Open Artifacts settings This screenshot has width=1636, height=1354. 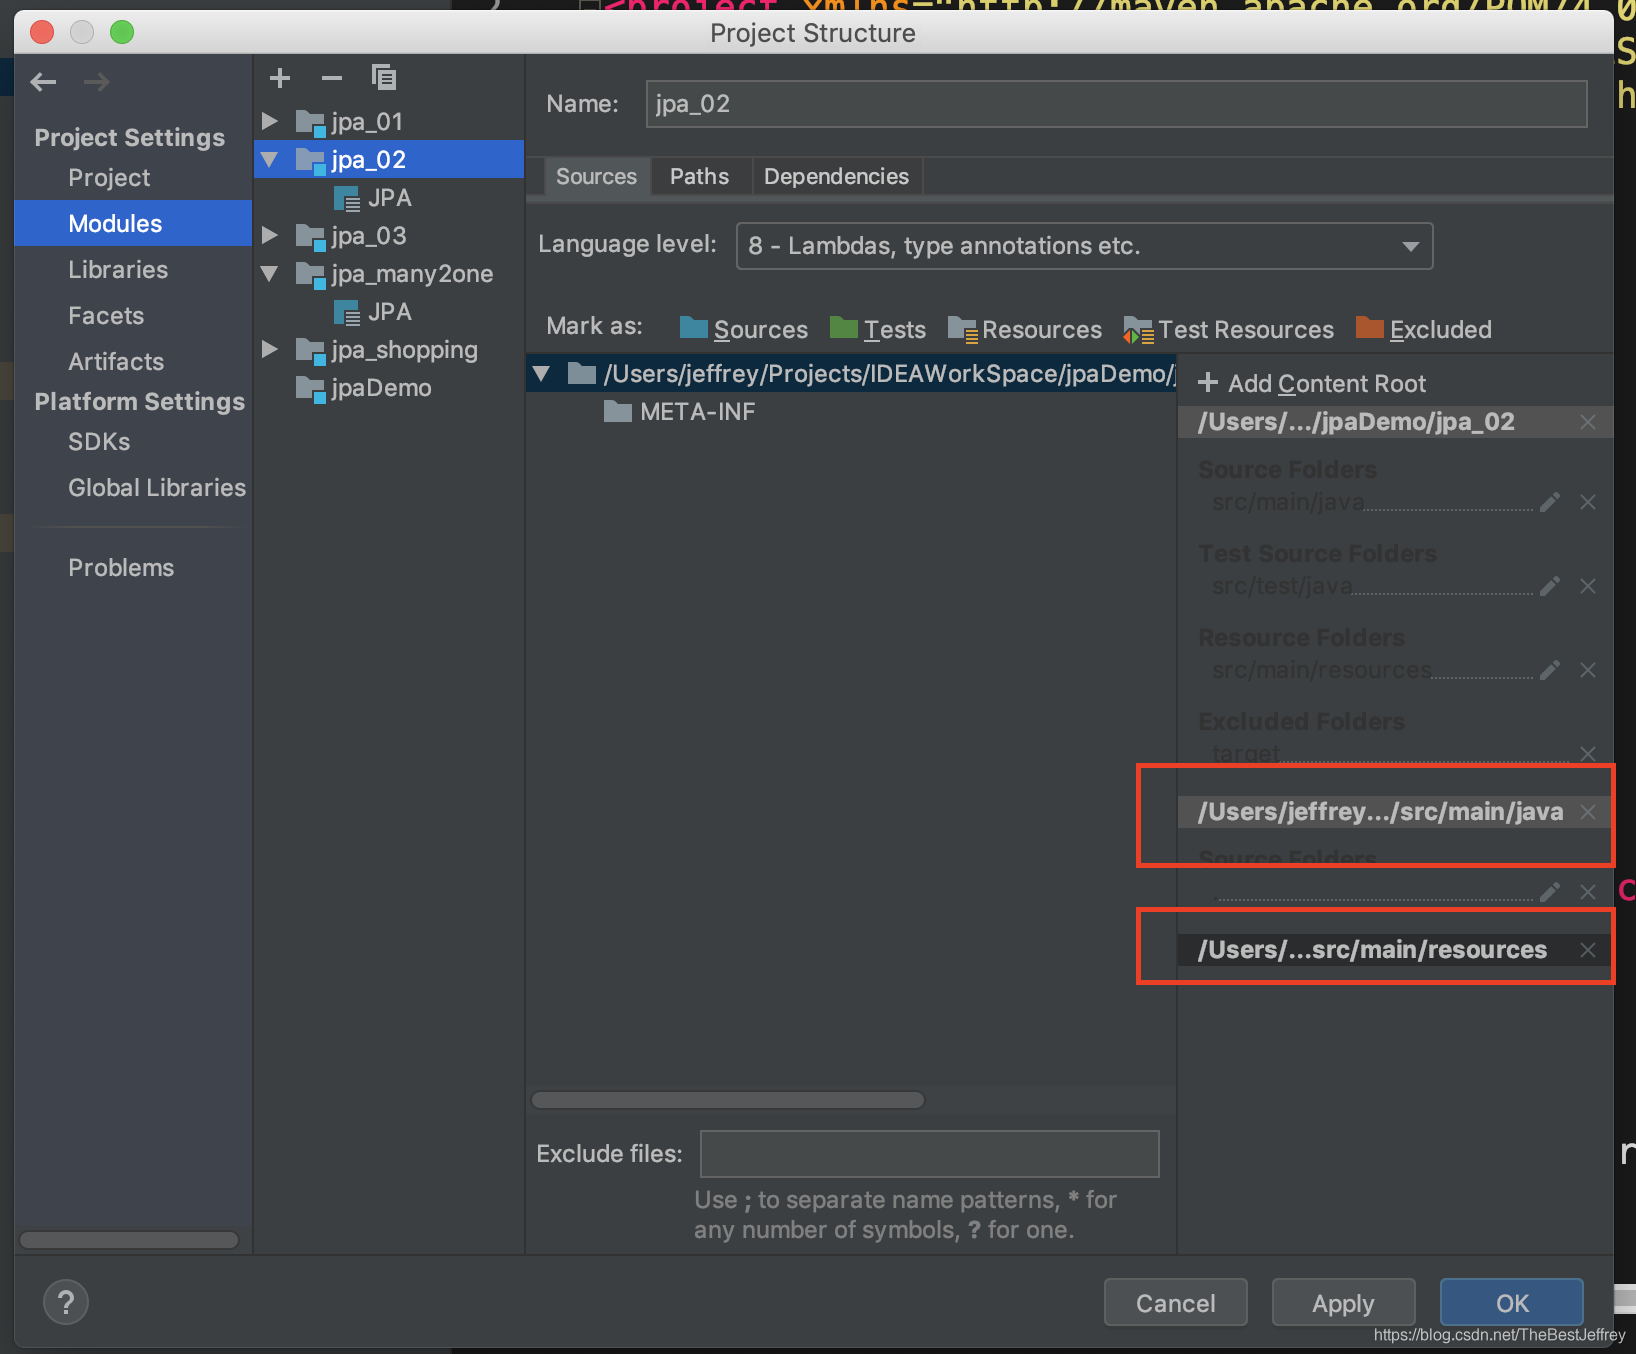pos(116,362)
